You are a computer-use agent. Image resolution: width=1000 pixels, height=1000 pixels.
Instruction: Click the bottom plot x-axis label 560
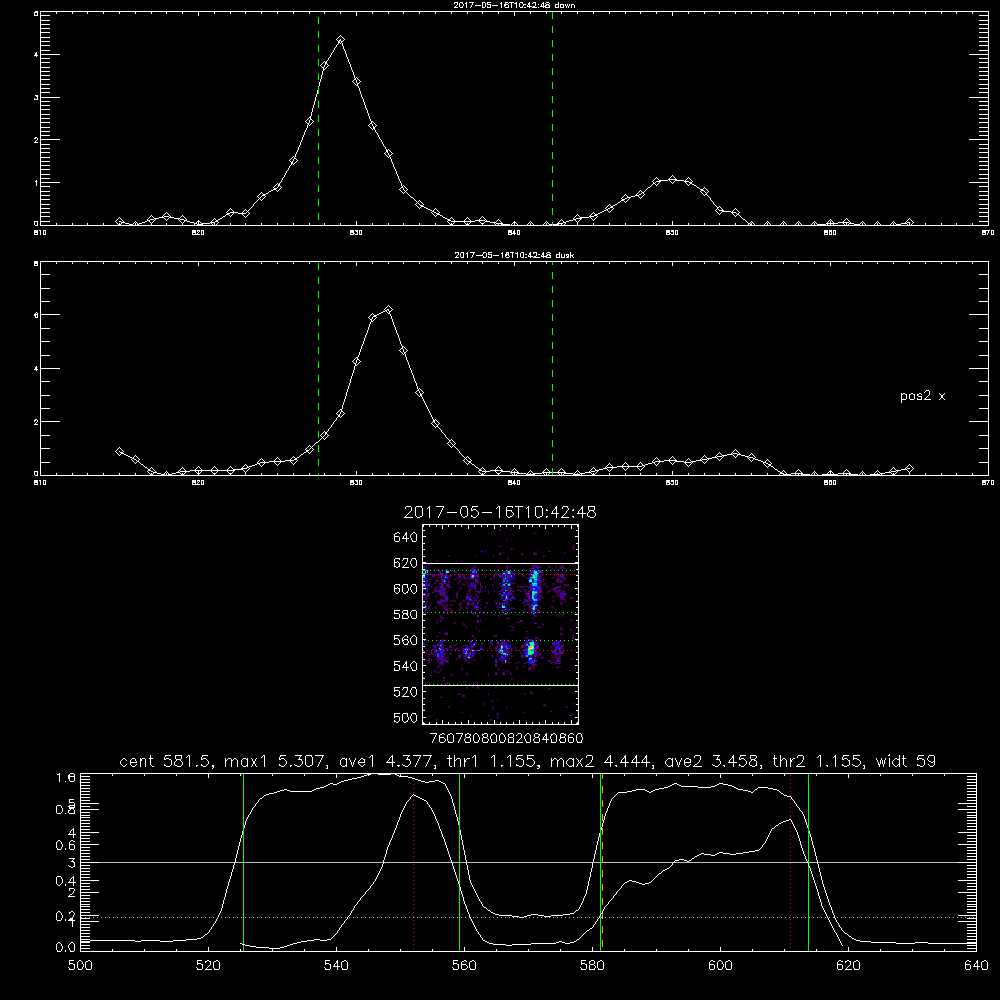[464, 966]
